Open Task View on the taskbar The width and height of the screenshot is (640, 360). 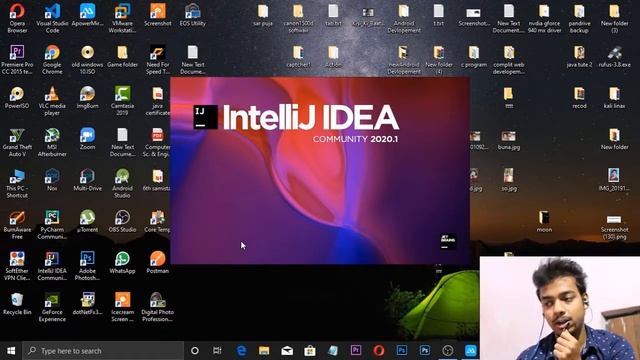tap(217, 351)
